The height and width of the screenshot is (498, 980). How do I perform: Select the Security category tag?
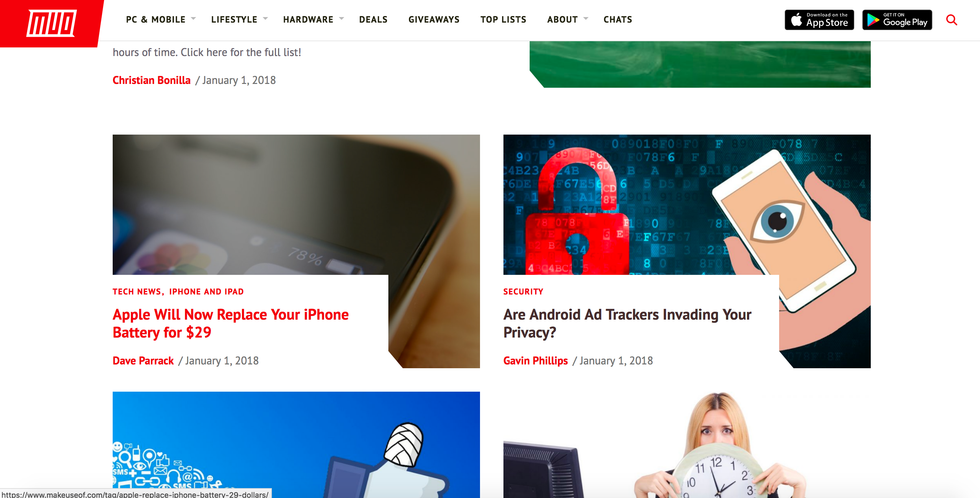pos(523,291)
